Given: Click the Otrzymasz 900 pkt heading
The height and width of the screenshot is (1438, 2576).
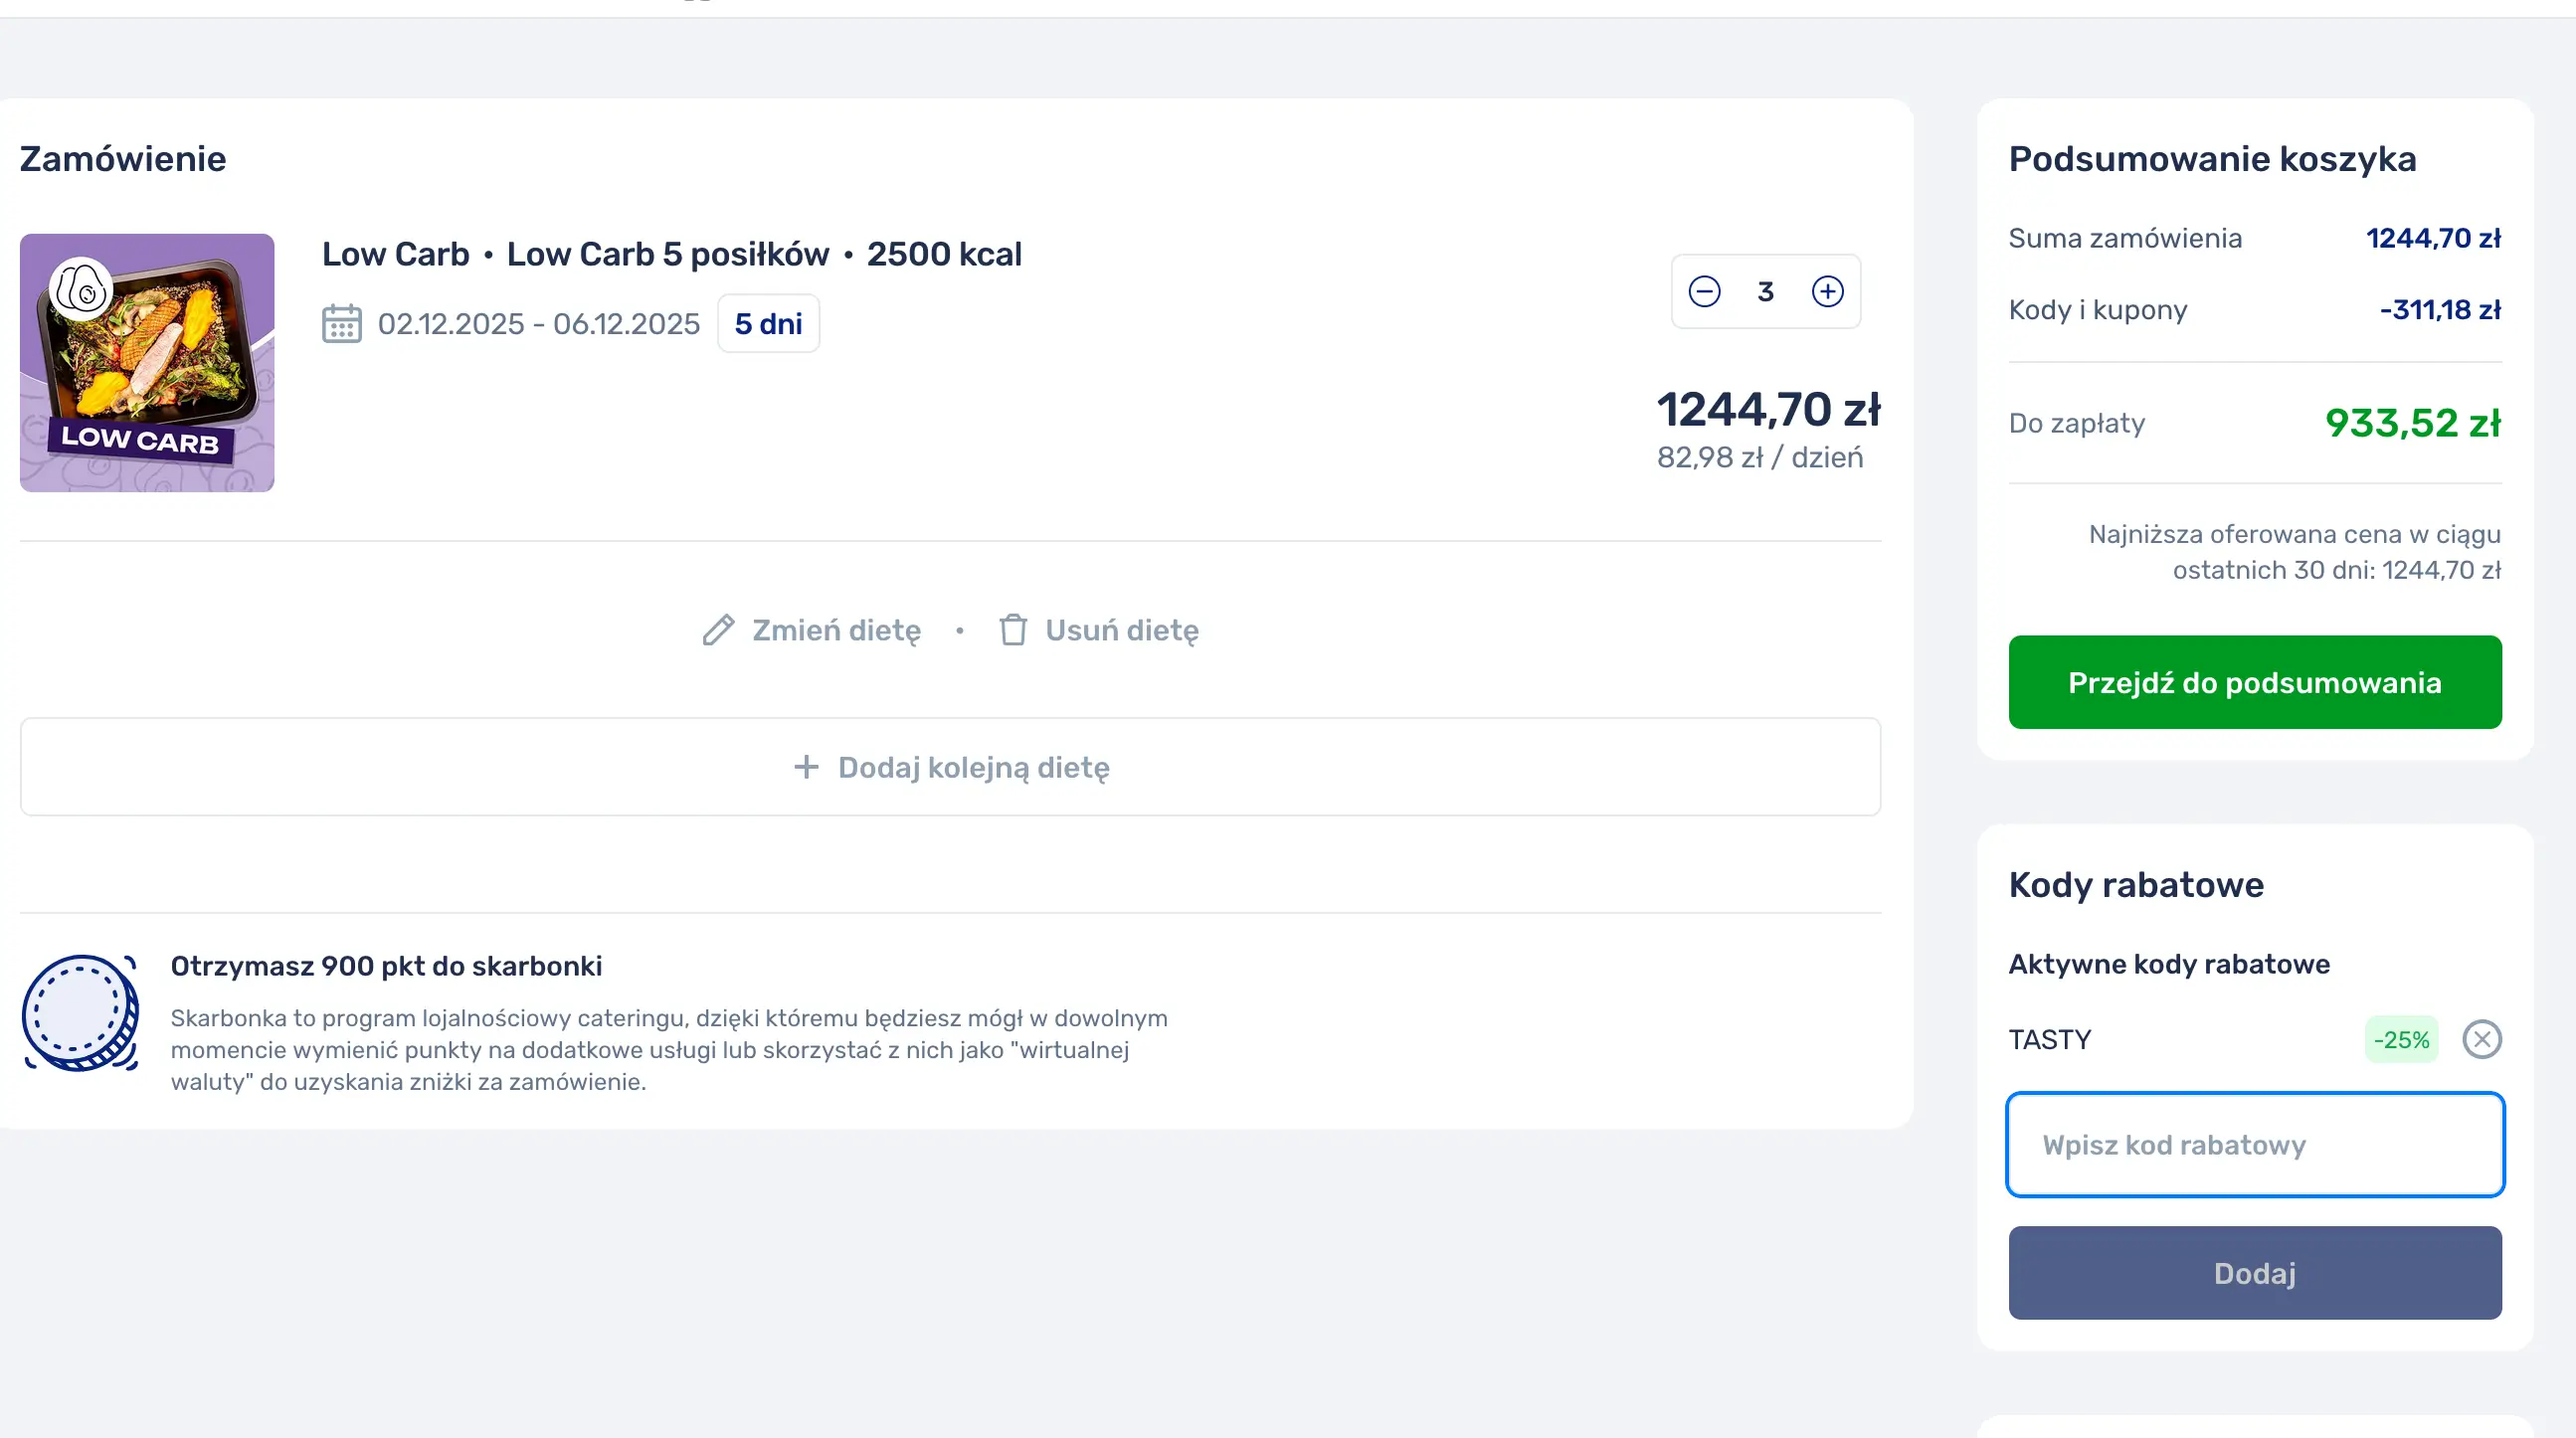Looking at the screenshot, I should coord(386,966).
